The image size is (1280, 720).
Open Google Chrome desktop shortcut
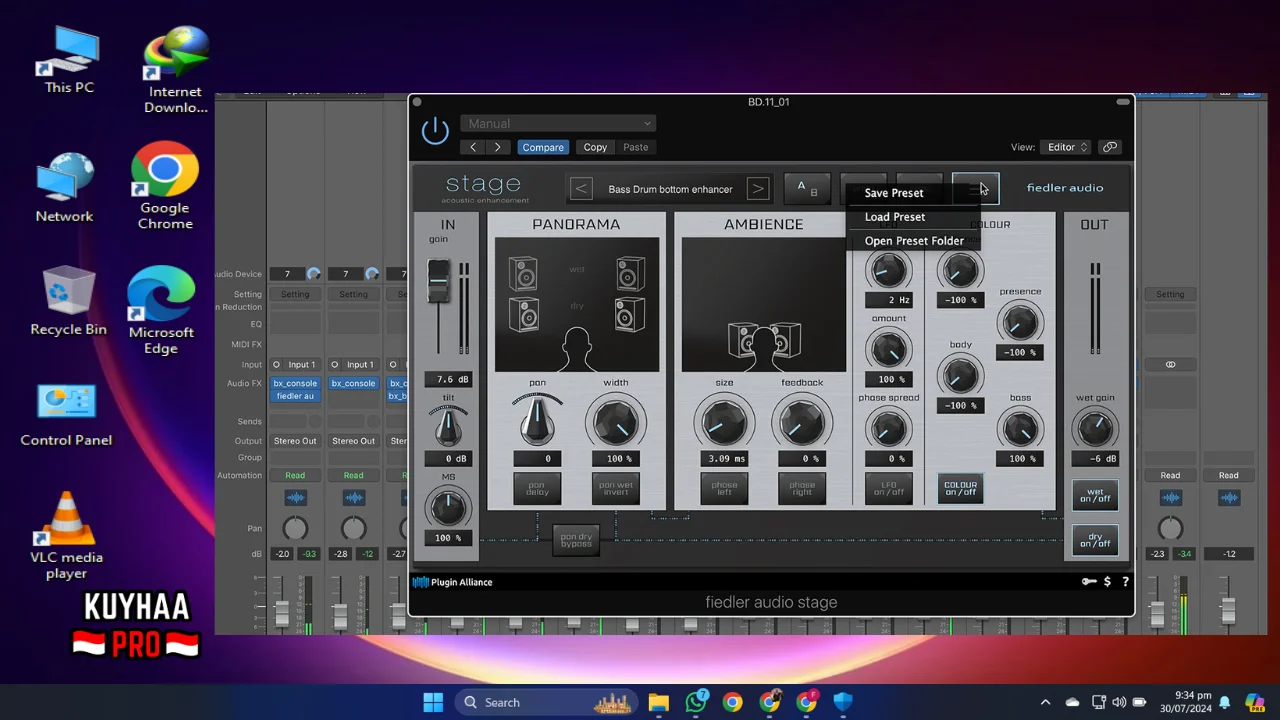[x=165, y=186]
